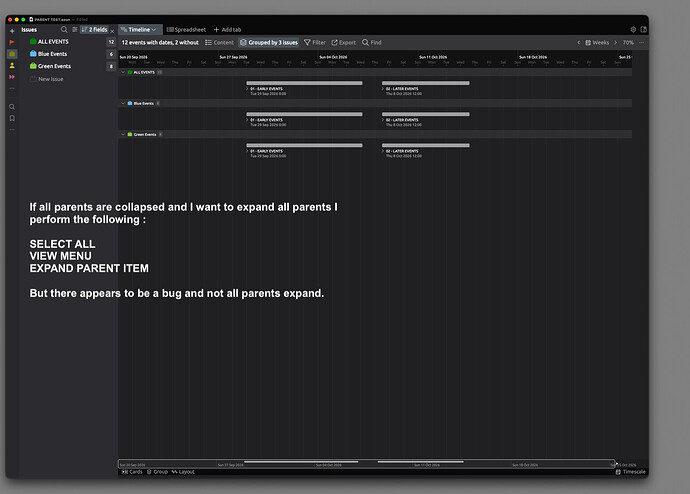
Task: Expand 01 - EARLY EVENTS under Green Events group
Action: point(248,151)
